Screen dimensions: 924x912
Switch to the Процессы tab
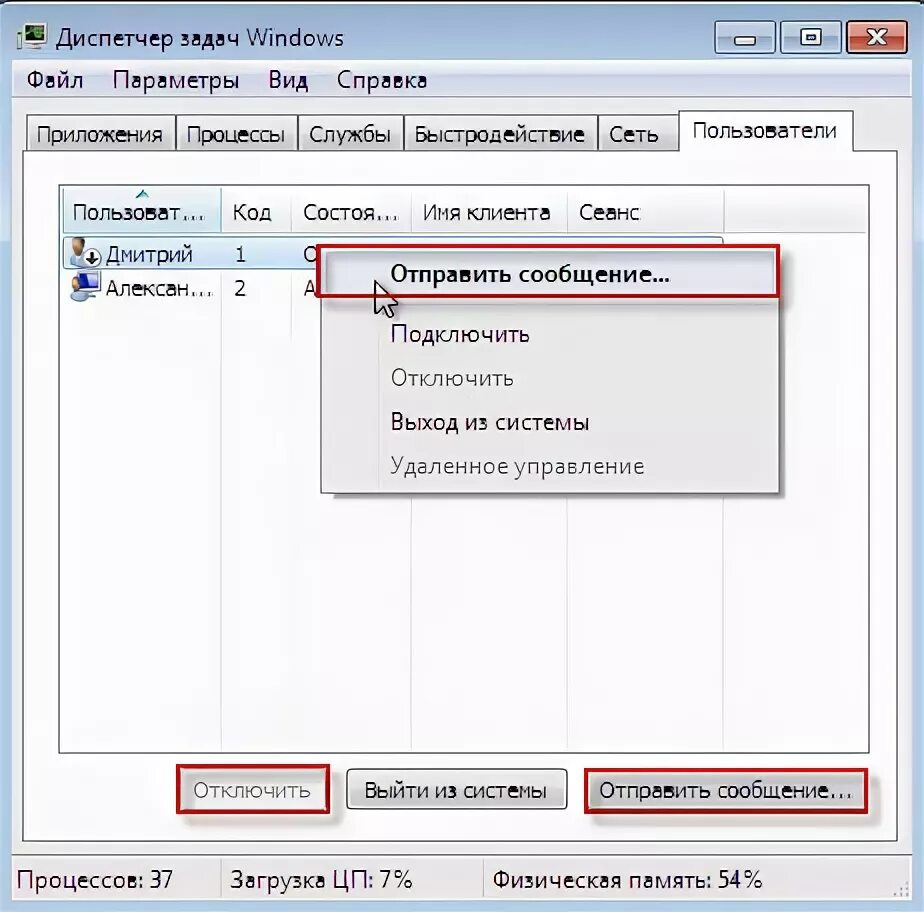(x=236, y=134)
